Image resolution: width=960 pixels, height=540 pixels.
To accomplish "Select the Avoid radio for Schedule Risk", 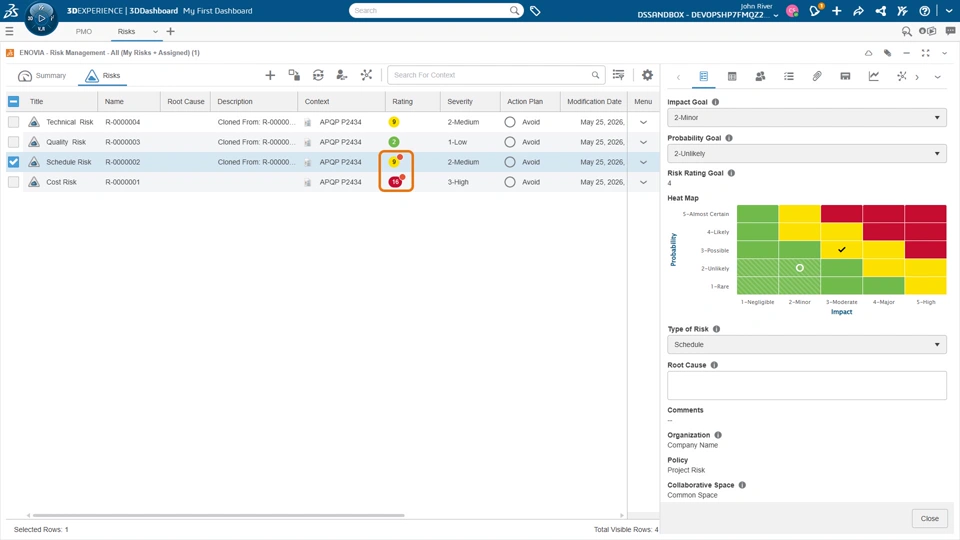I will [x=509, y=162].
